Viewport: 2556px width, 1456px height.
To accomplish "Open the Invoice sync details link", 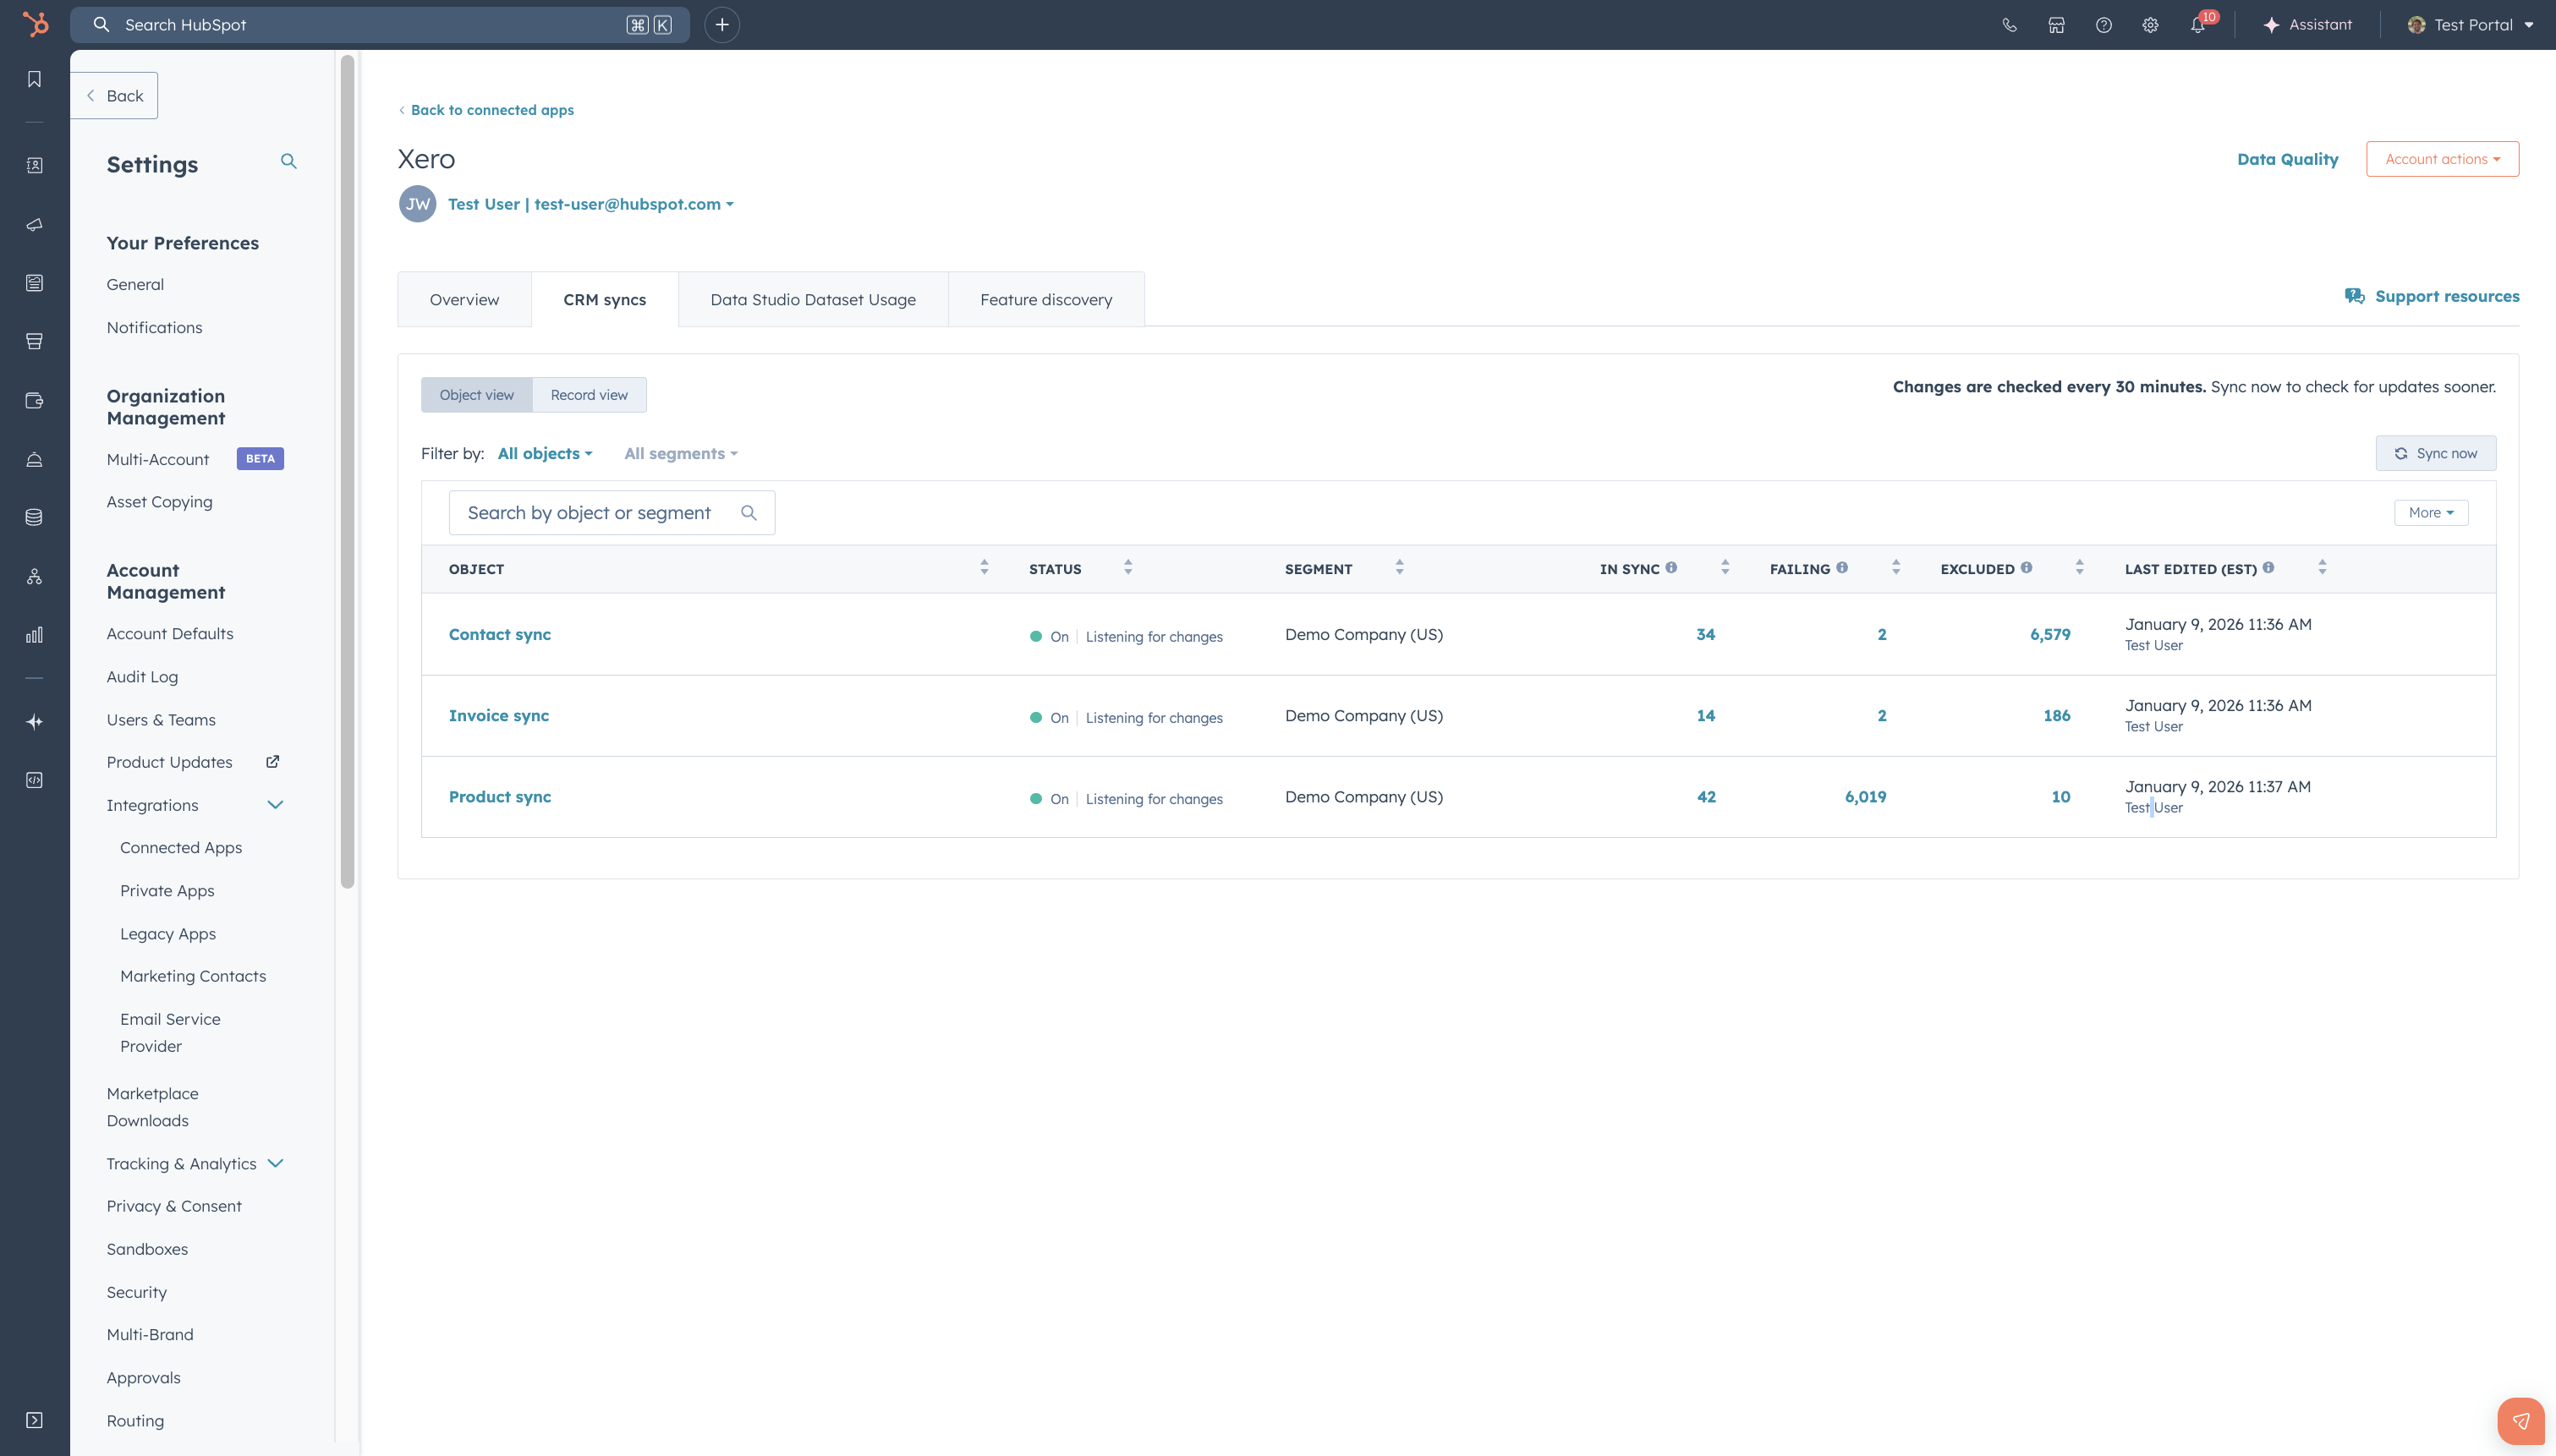I will [x=498, y=715].
